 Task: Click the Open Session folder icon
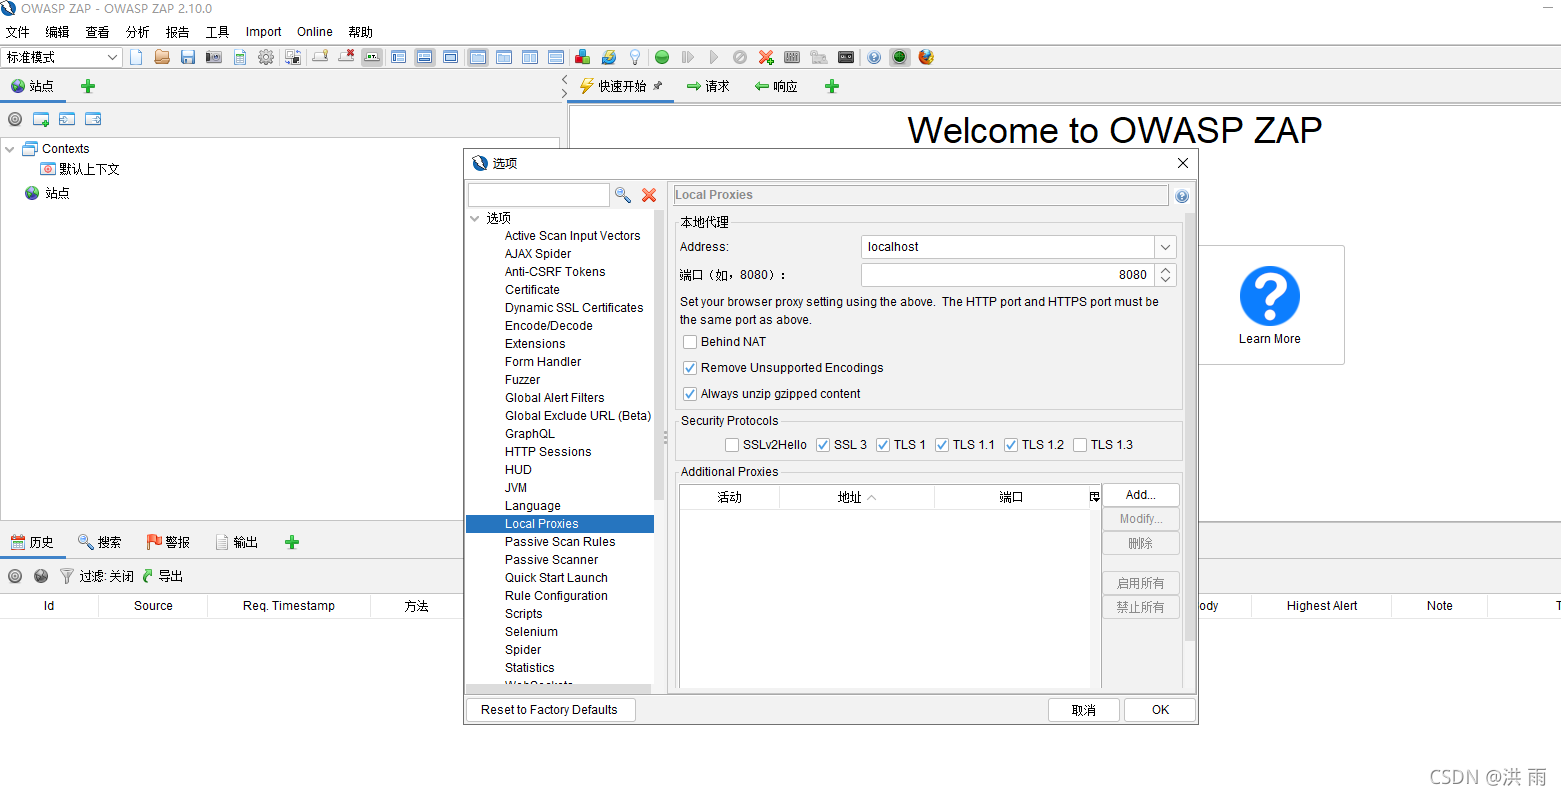pos(162,57)
